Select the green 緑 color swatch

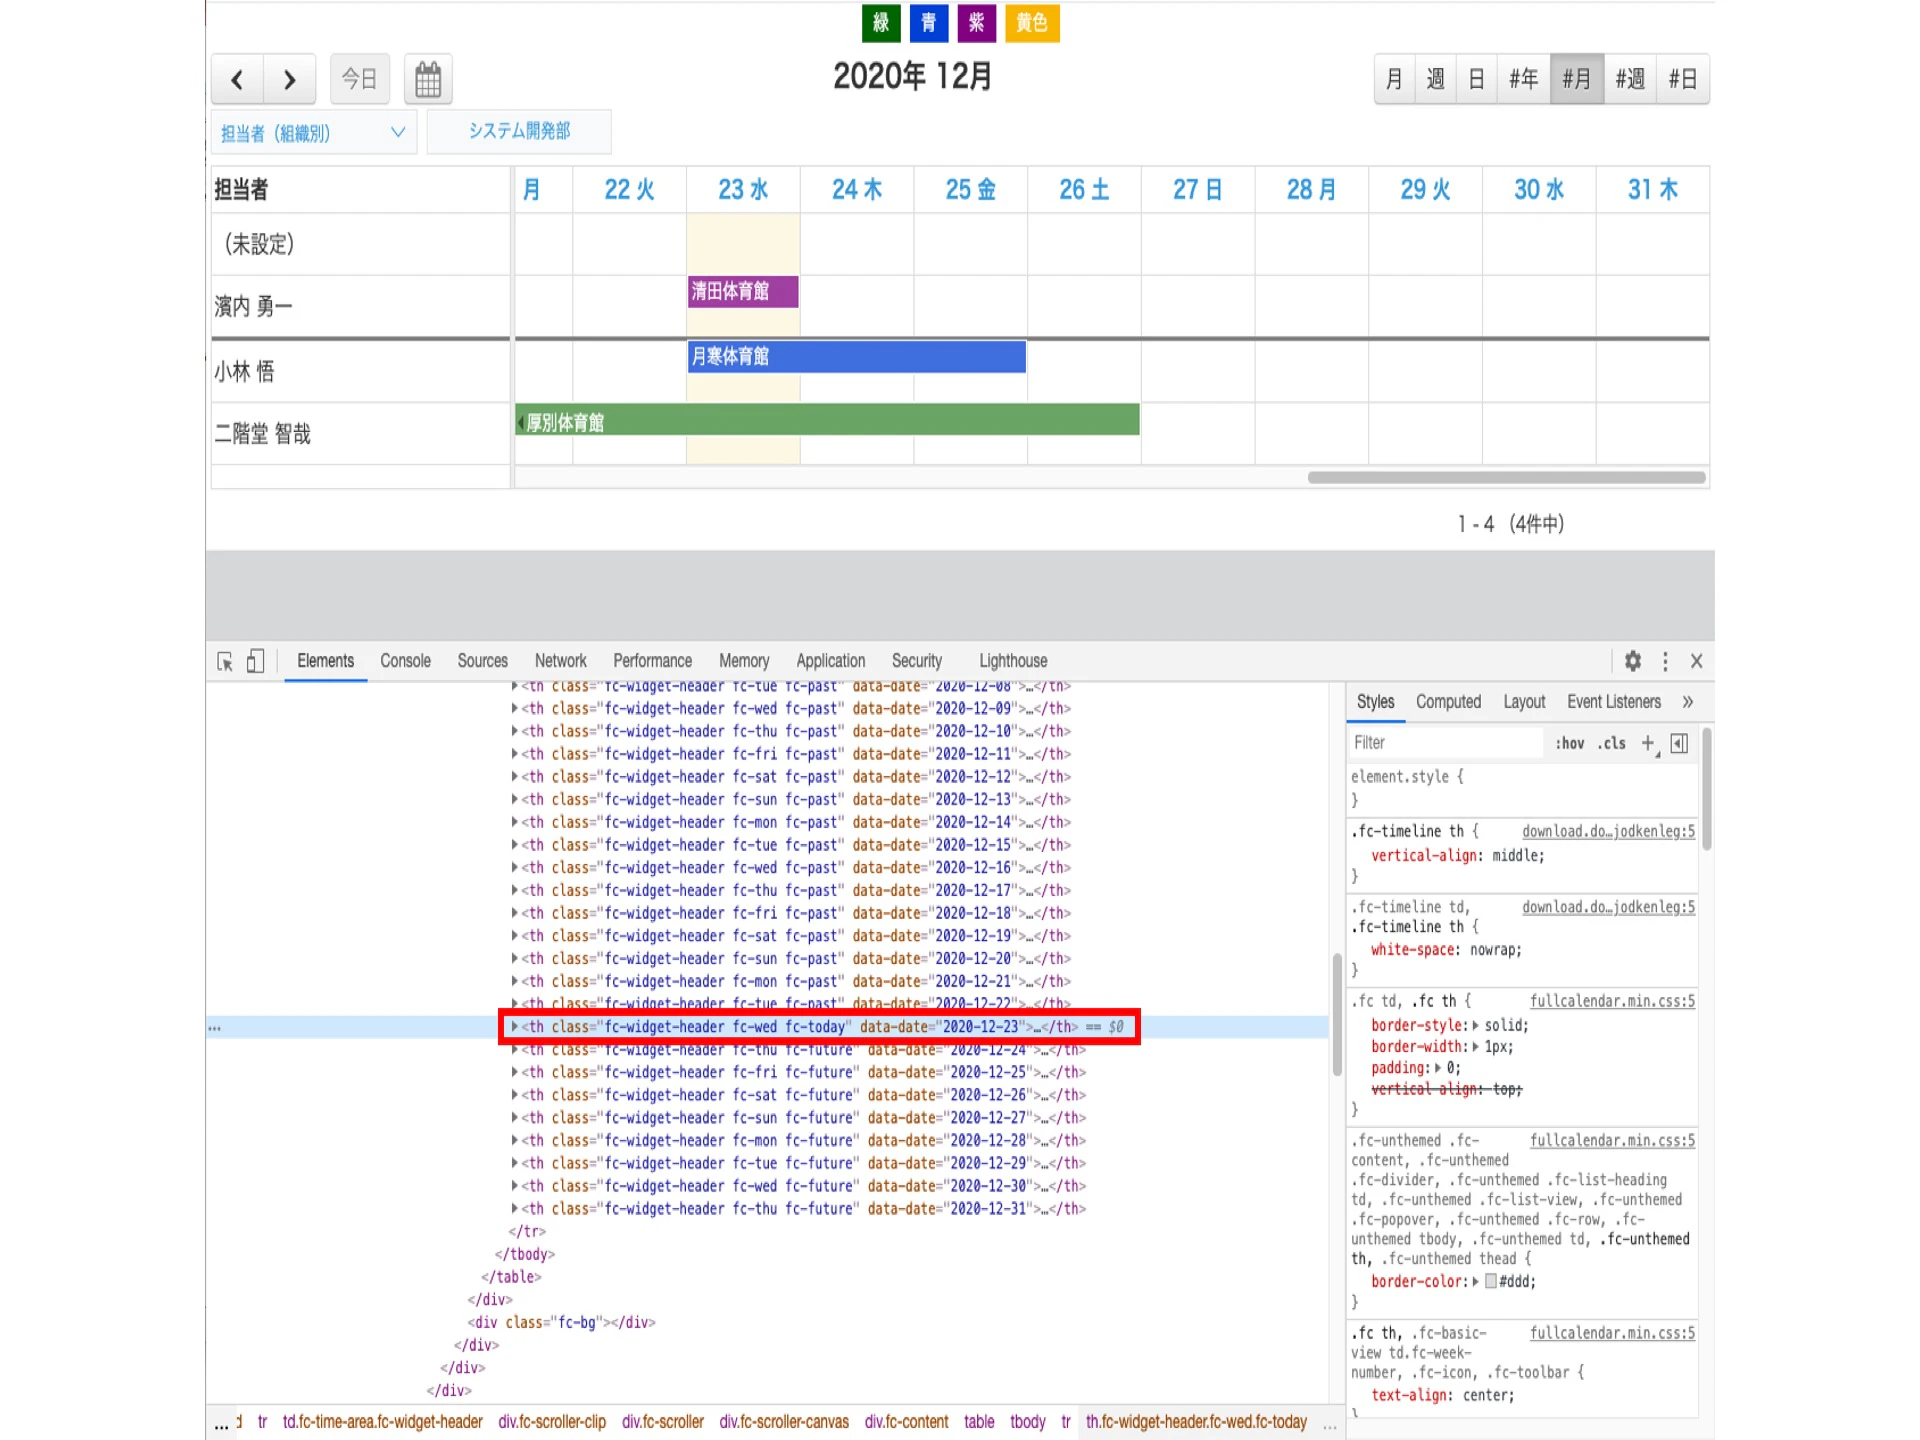tap(881, 23)
